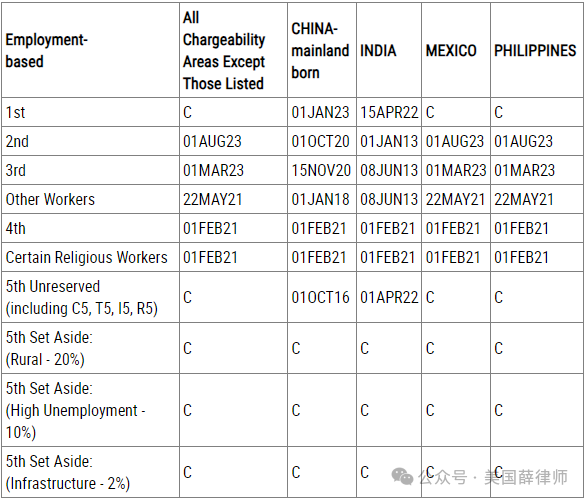Click India 5th Unreserved date 01APR22

coord(389,297)
